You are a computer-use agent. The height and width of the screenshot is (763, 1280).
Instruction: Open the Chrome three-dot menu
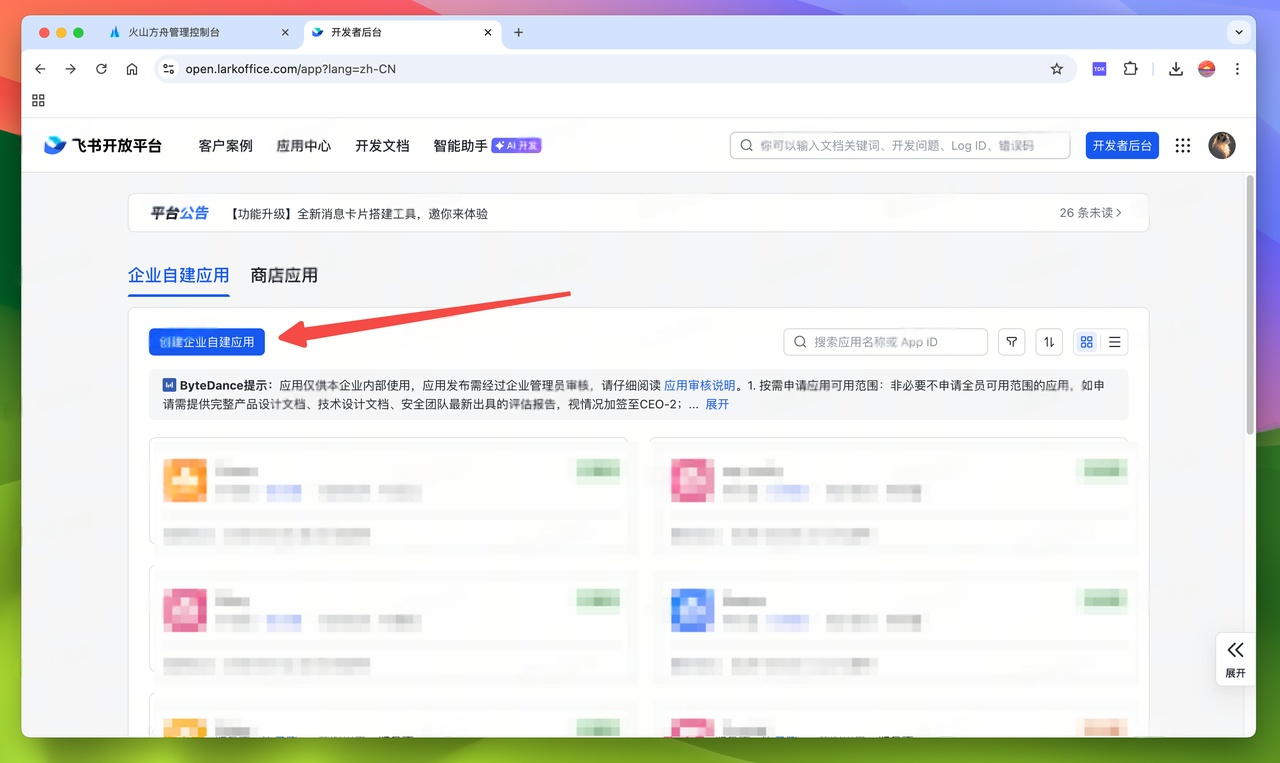(1237, 68)
